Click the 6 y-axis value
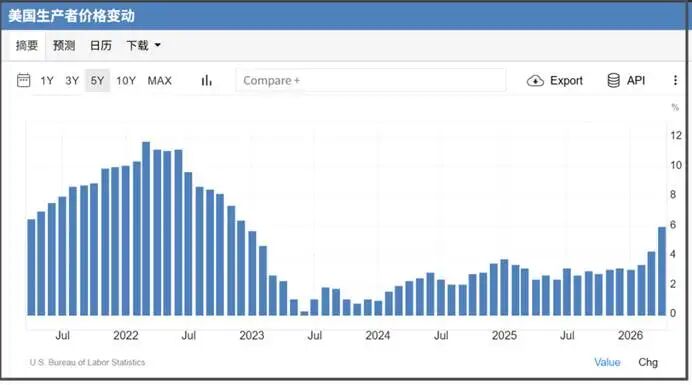 (x=673, y=225)
